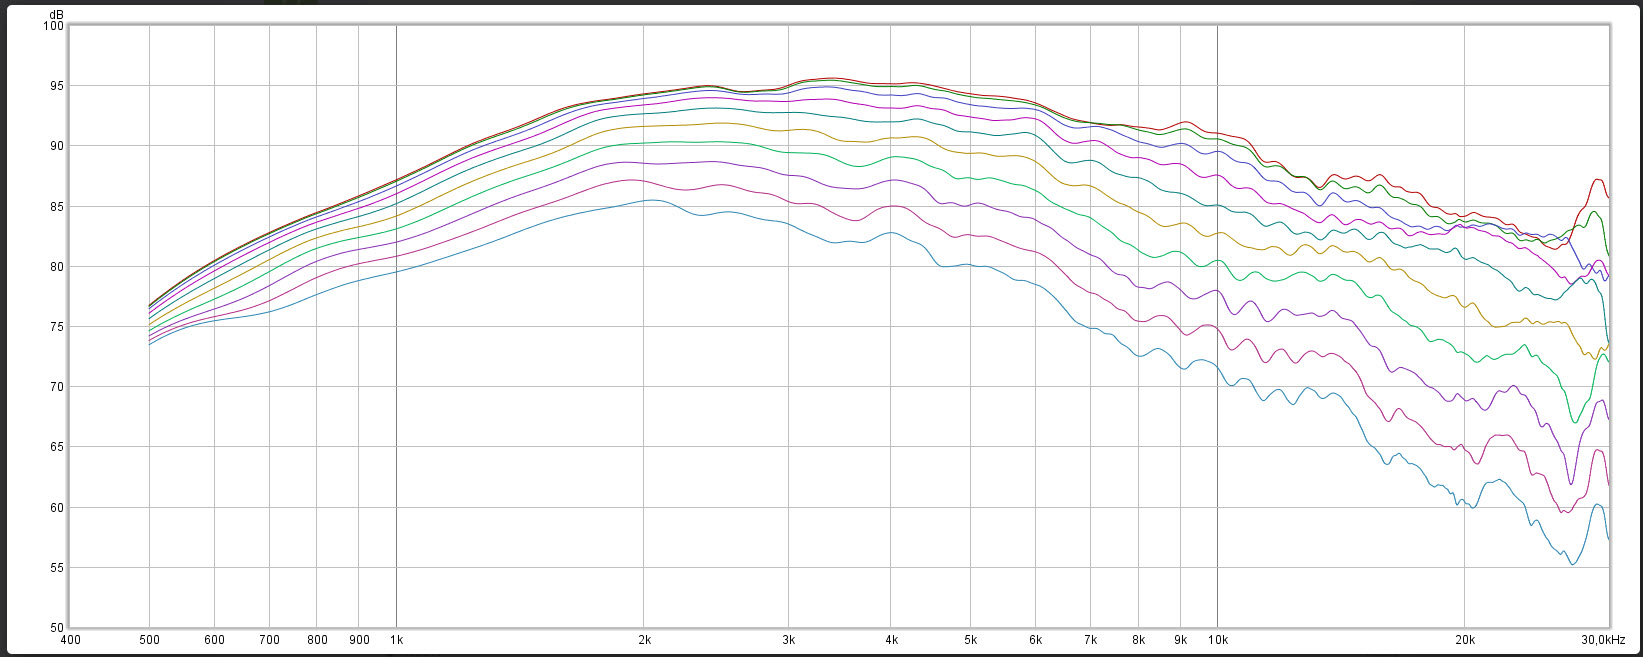
Task: Click the 100 dB Y-axis label
Action: [54, 26]
